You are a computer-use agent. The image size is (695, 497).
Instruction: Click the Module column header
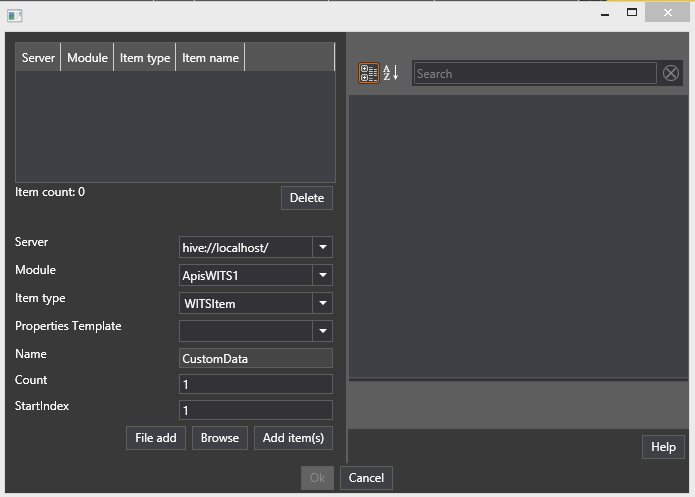tap(87, 58)
